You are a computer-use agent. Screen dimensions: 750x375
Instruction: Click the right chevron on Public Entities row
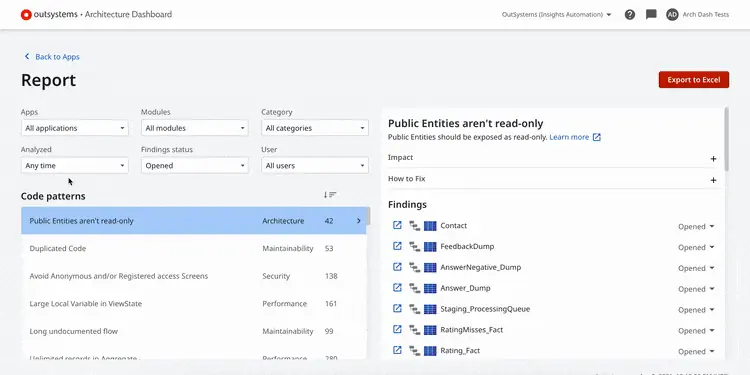pyautogui.click(x=359, y=221)
